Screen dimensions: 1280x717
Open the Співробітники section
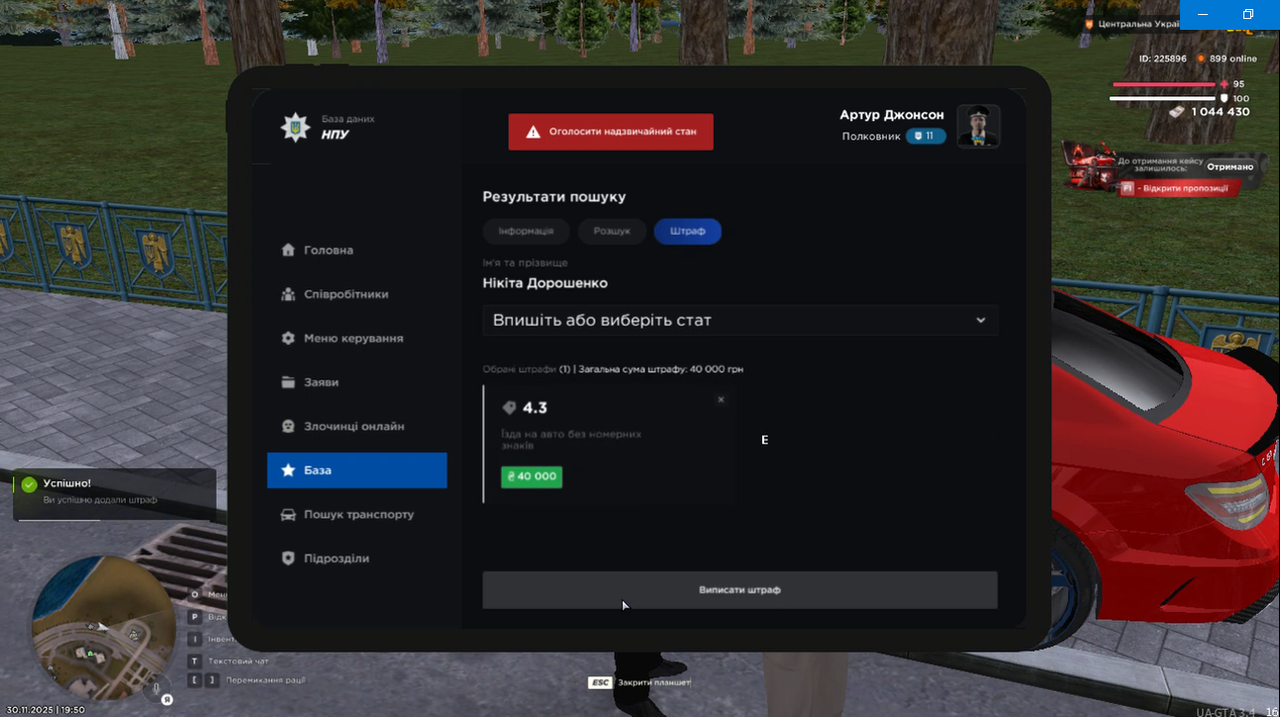[x=357, y=294]
